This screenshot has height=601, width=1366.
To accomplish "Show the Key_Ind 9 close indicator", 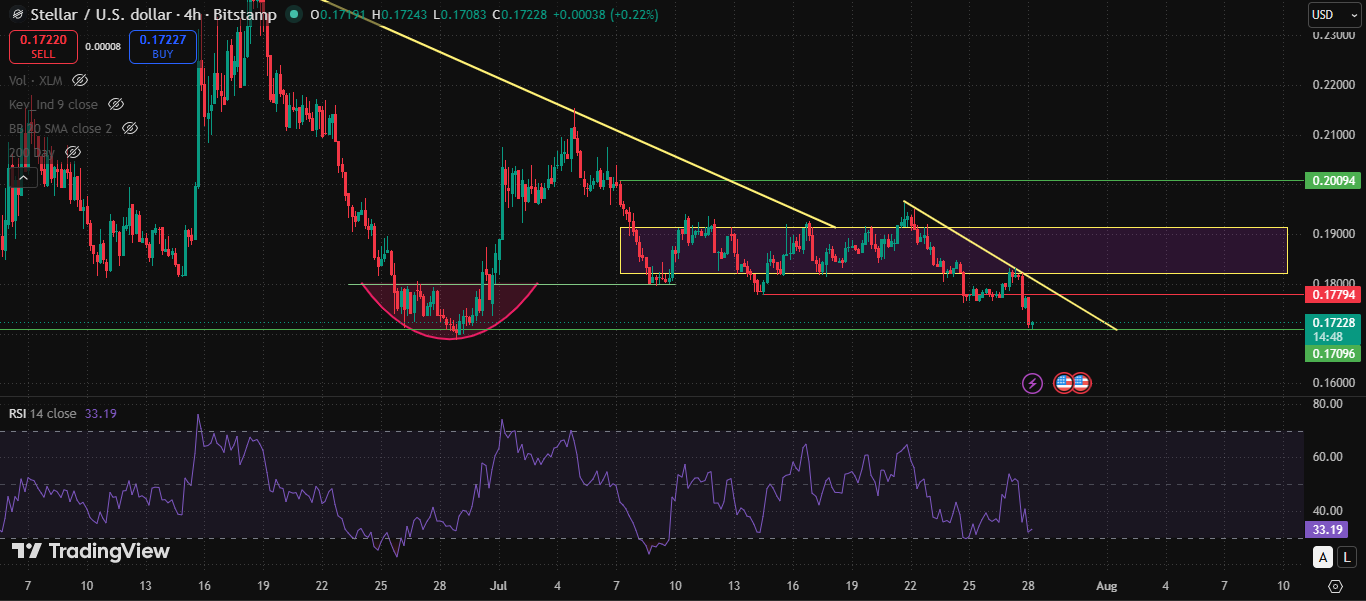I will 116,104.
